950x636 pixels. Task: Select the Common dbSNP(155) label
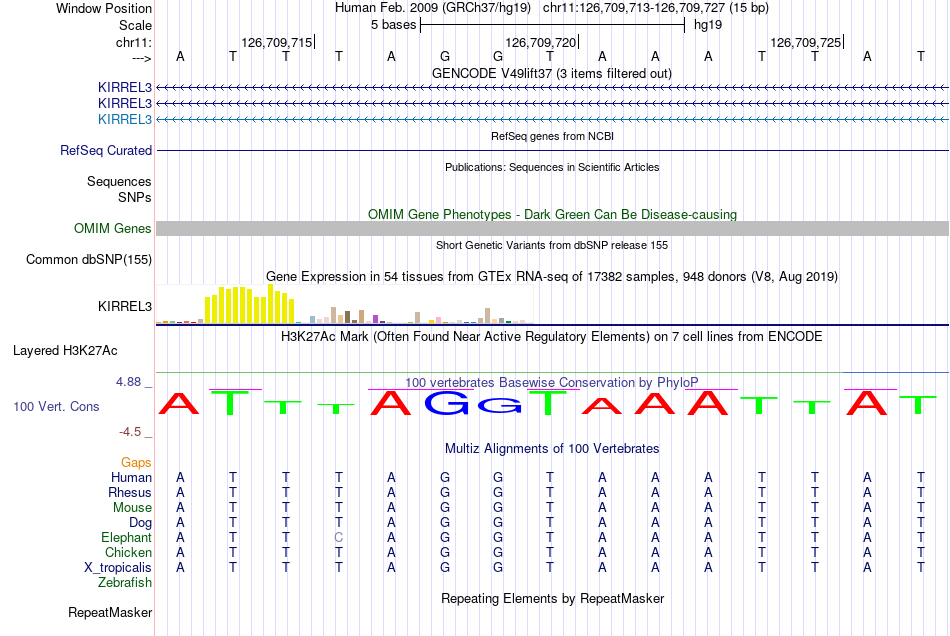(89, 259)
